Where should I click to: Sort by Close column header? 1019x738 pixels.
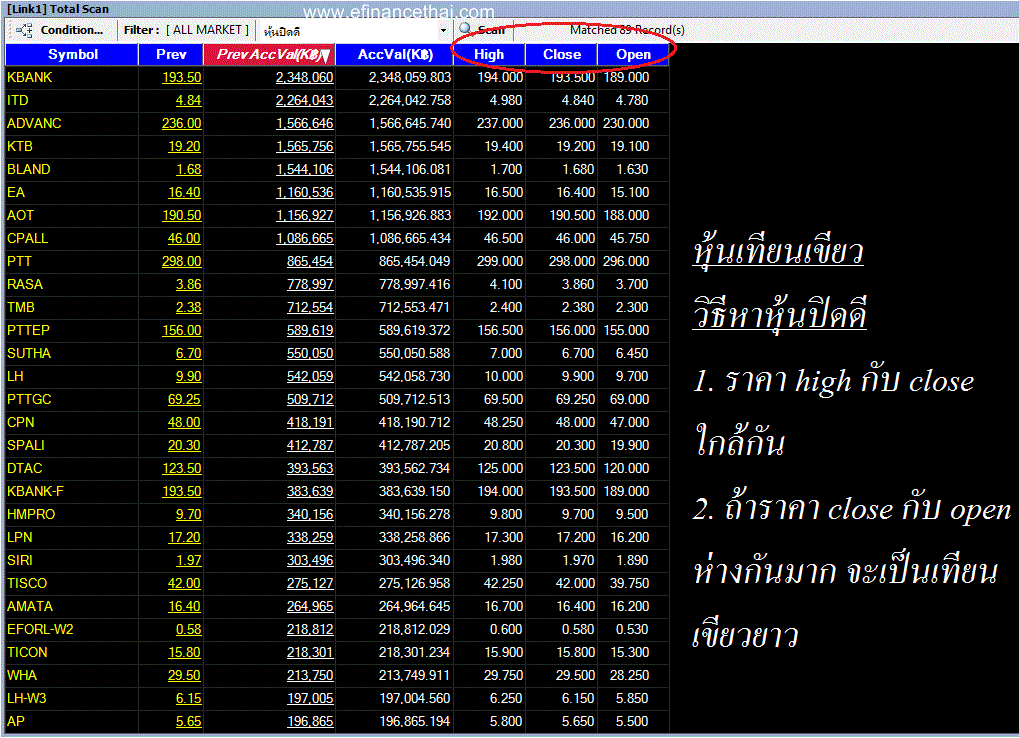[561, 55]
